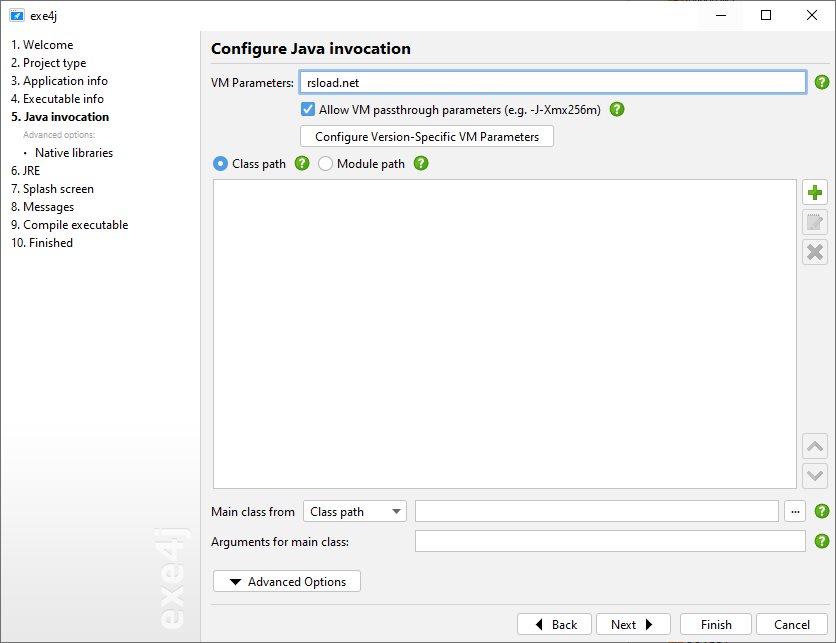Click the green plus add class path entry icon

[x=815, y=193]
